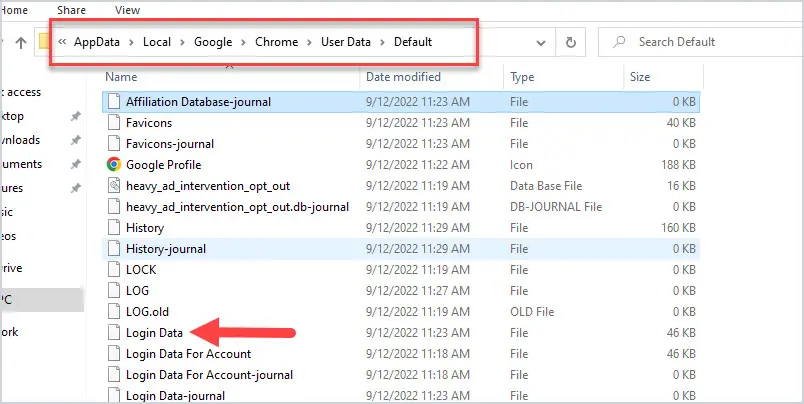
Task: Select the LOCK file name
Action: click(x=141, y=270)
